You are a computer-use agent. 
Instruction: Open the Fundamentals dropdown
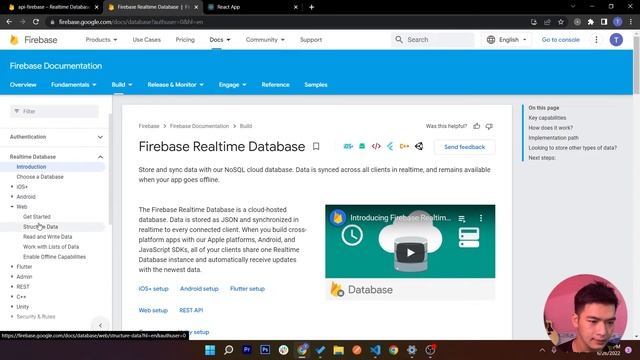pos(73,84)
